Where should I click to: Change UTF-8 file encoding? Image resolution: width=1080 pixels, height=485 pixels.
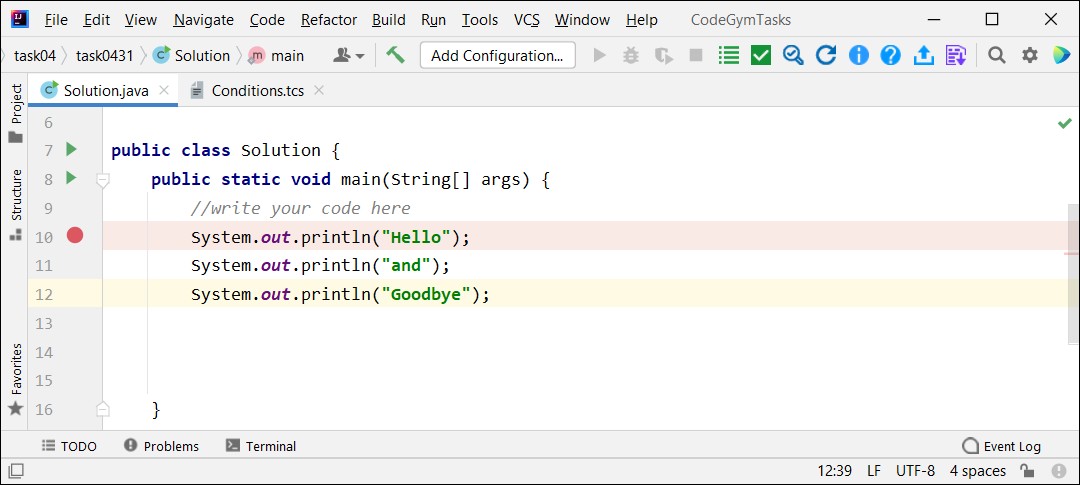[x=915, y=471]
